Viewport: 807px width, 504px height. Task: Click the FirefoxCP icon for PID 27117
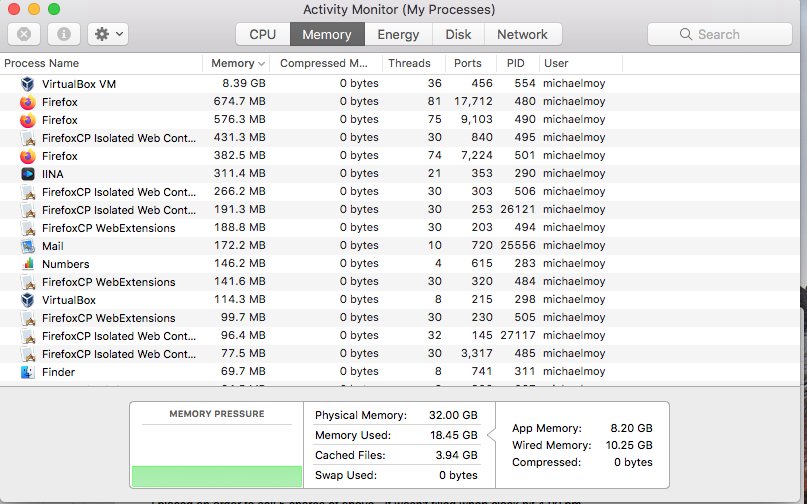click(x=28, y=336)
